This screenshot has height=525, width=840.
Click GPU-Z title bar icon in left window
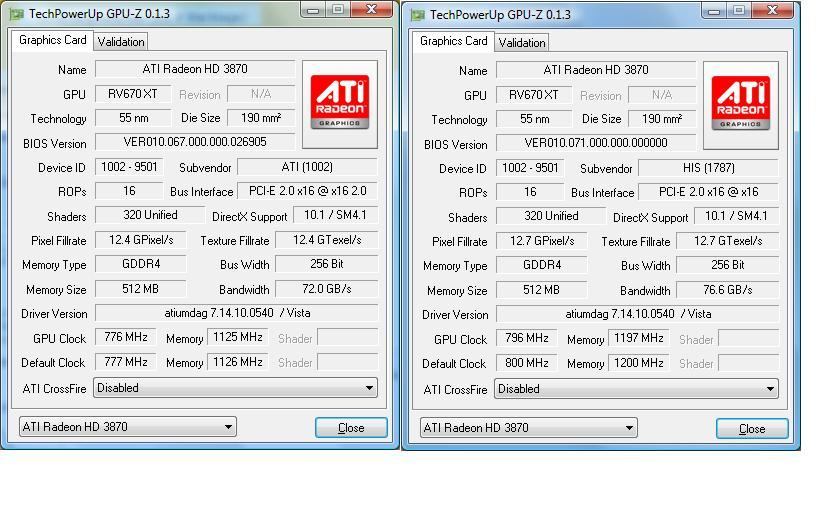pyautogui.click(x=17, y=14)
